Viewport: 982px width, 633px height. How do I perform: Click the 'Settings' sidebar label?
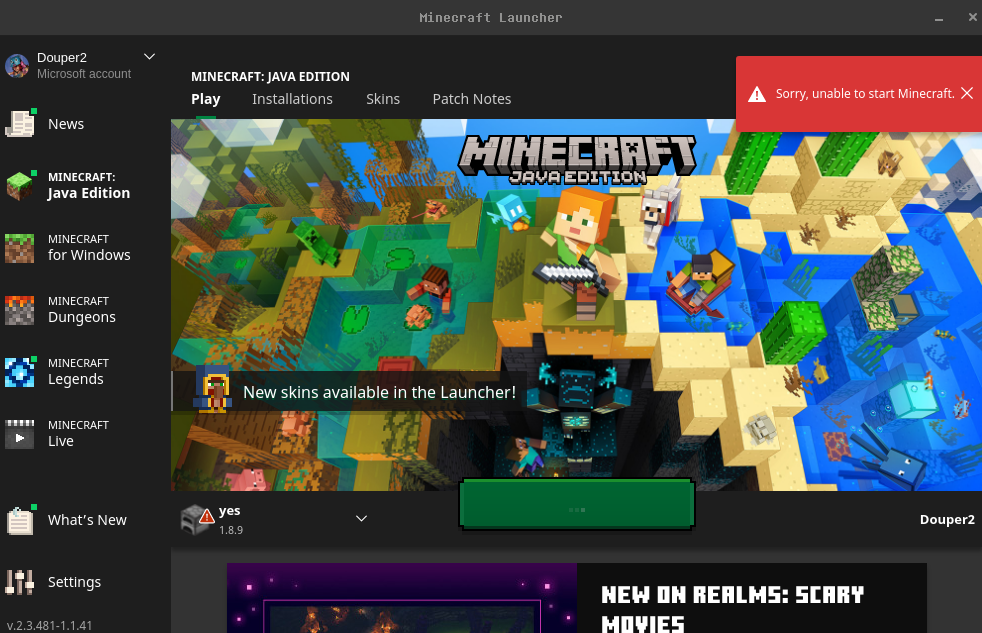74,582
